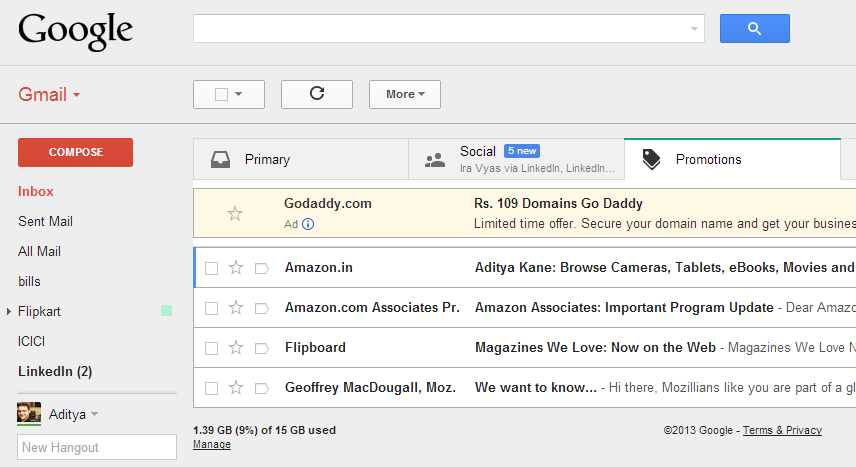Star the Amazon.in email

236,268
